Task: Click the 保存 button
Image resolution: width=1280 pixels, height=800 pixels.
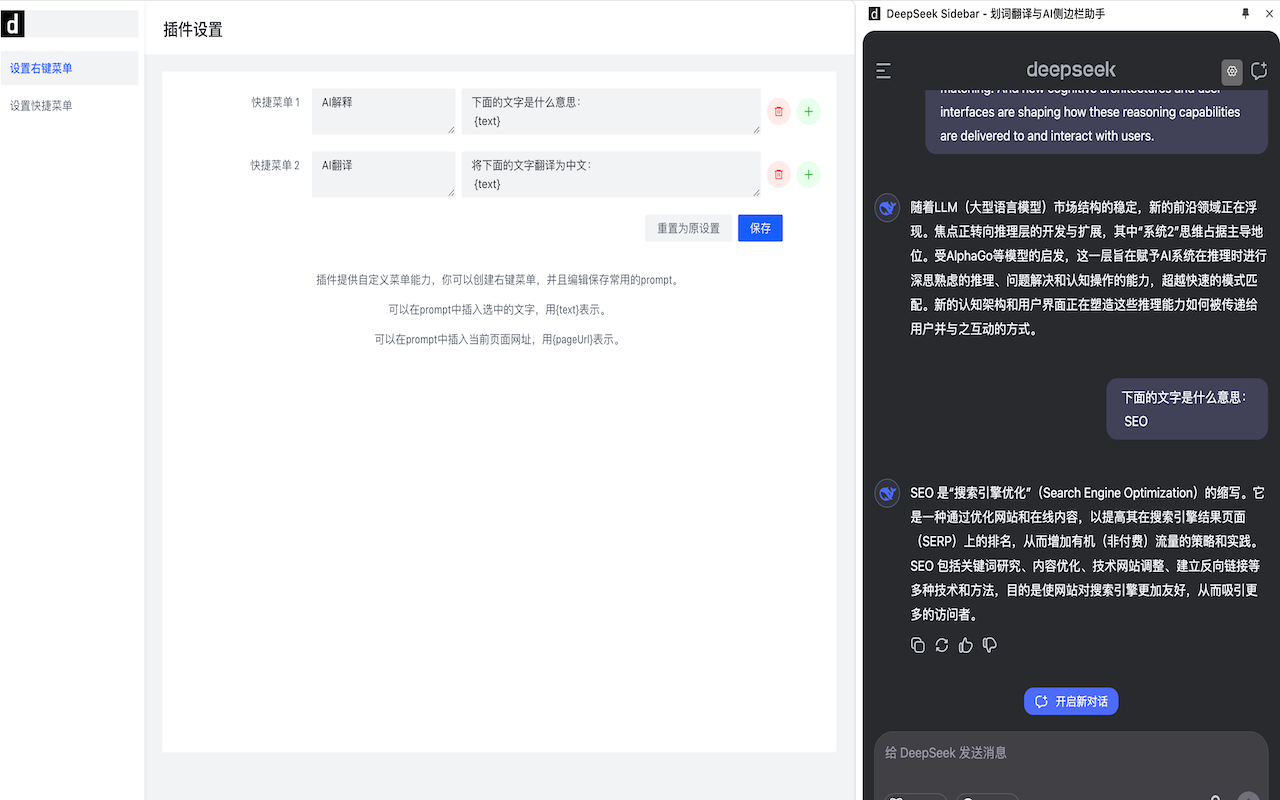Action: [x=760, y=228]
